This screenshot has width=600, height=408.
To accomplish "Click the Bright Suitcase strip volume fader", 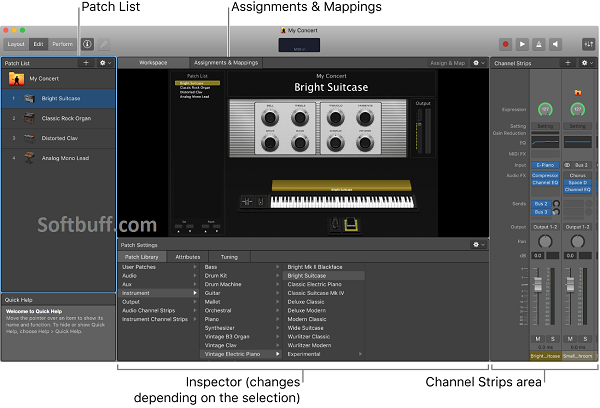I will point(538,284).
